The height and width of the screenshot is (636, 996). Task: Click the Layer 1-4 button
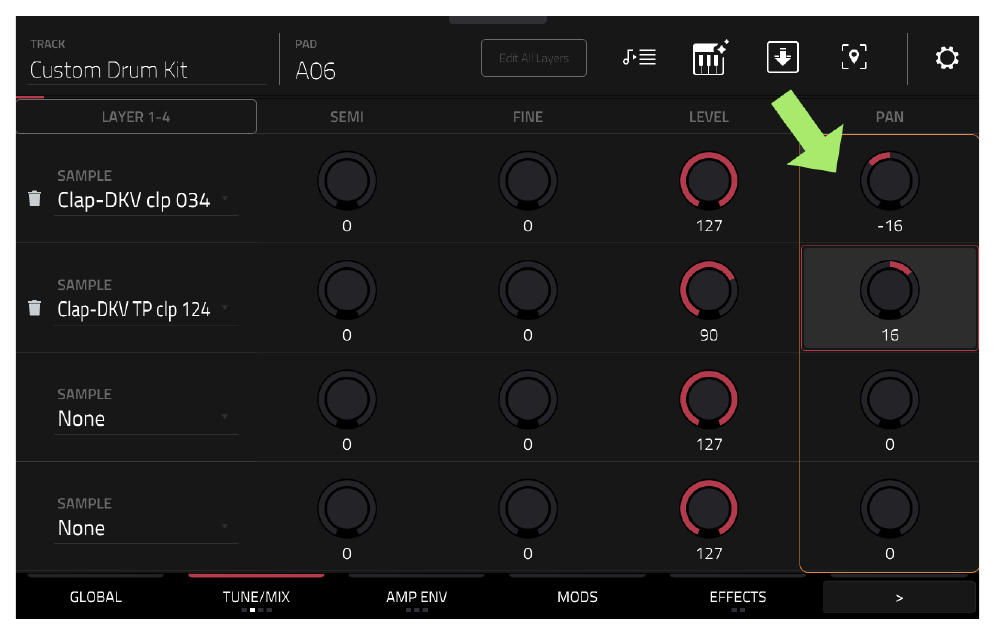coord(136,117)
